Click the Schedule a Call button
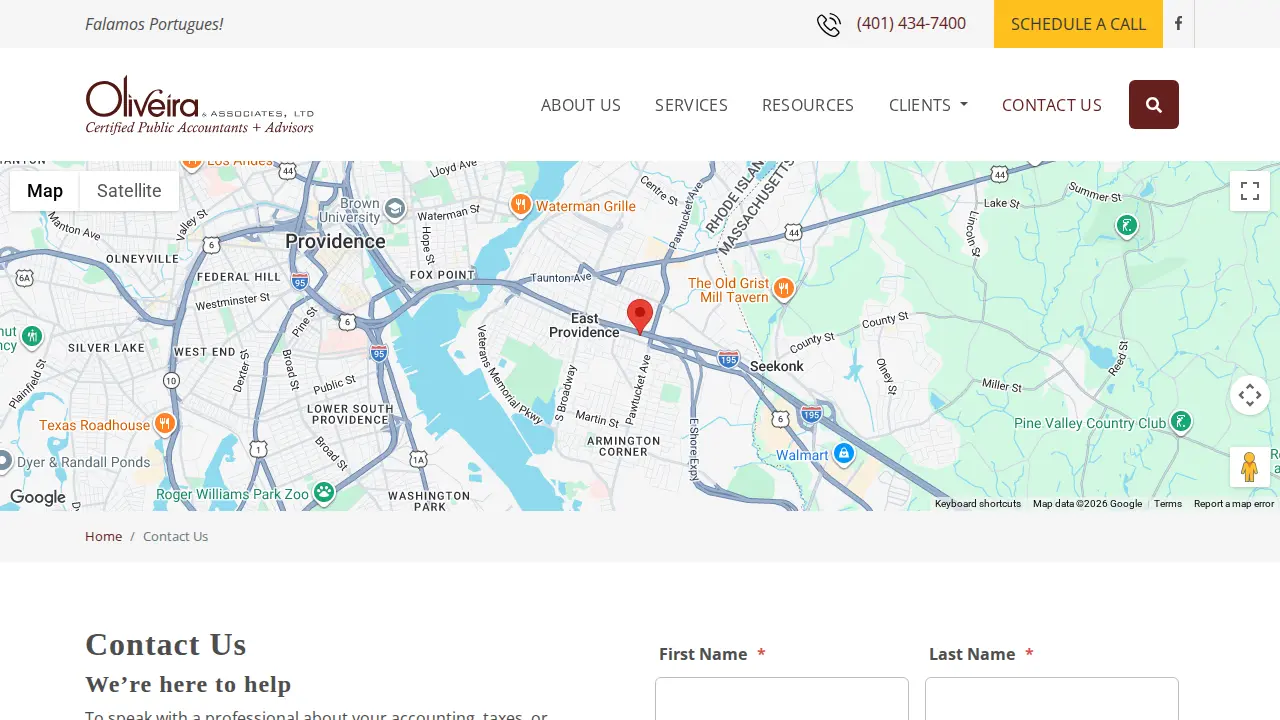 [x=1078, y=24]
